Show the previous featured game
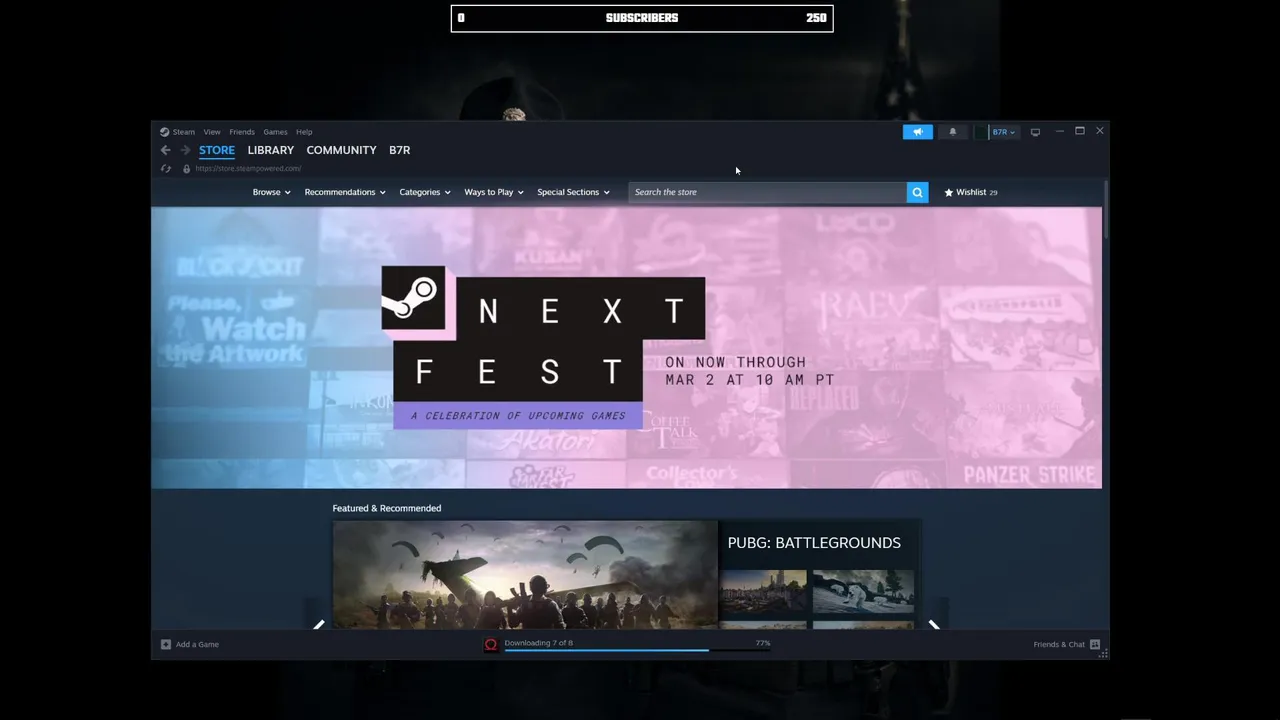 [318, 625]
